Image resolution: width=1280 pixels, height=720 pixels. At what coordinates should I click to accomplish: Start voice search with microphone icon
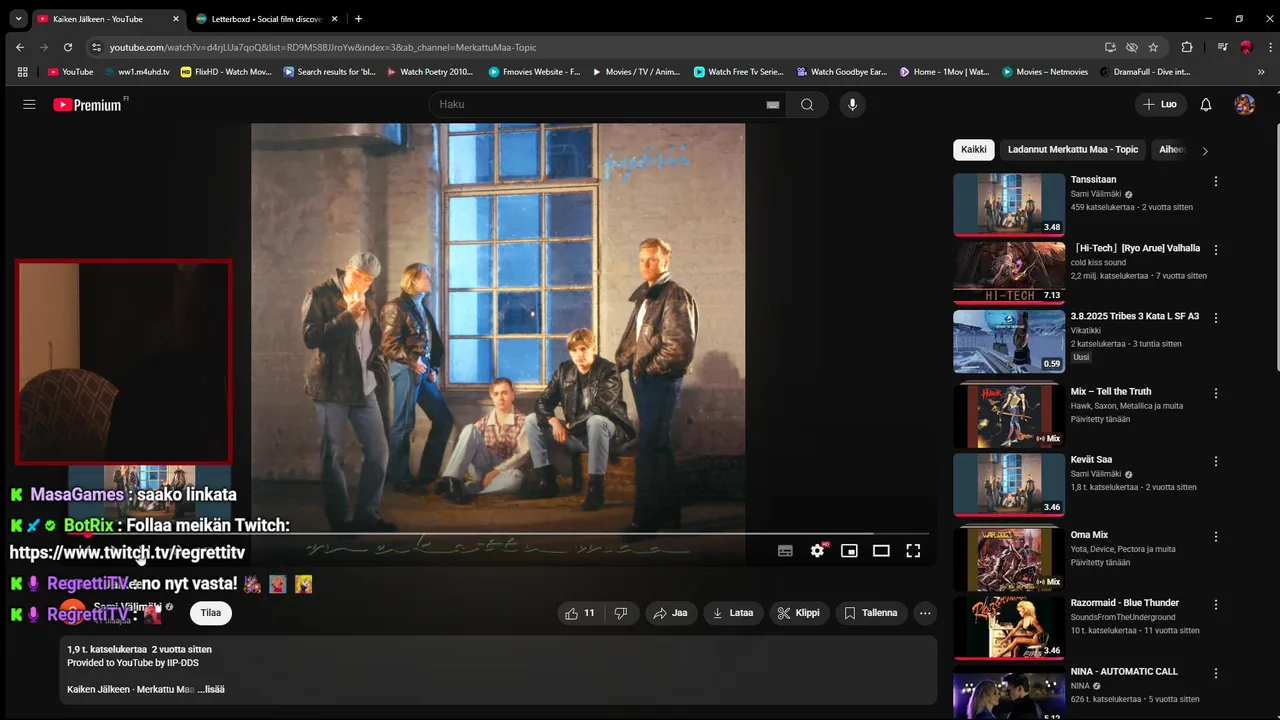(852, 105)
